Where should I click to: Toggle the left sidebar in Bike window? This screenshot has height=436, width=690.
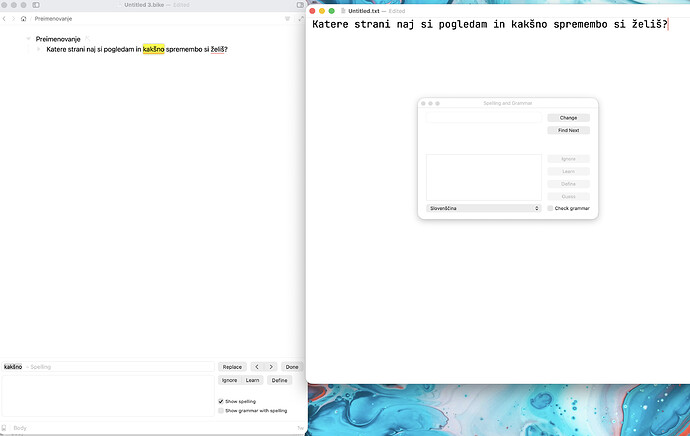(36, 5)
